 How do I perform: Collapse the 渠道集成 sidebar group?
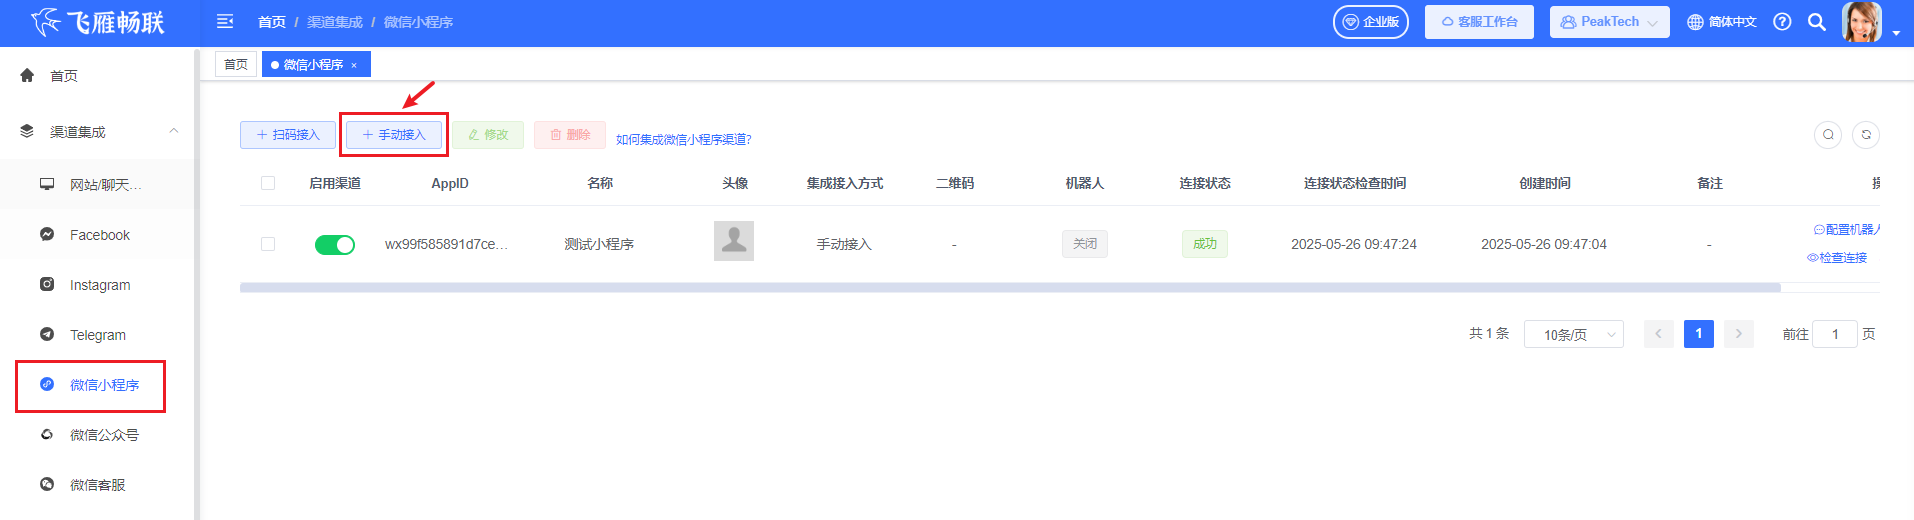174,131
